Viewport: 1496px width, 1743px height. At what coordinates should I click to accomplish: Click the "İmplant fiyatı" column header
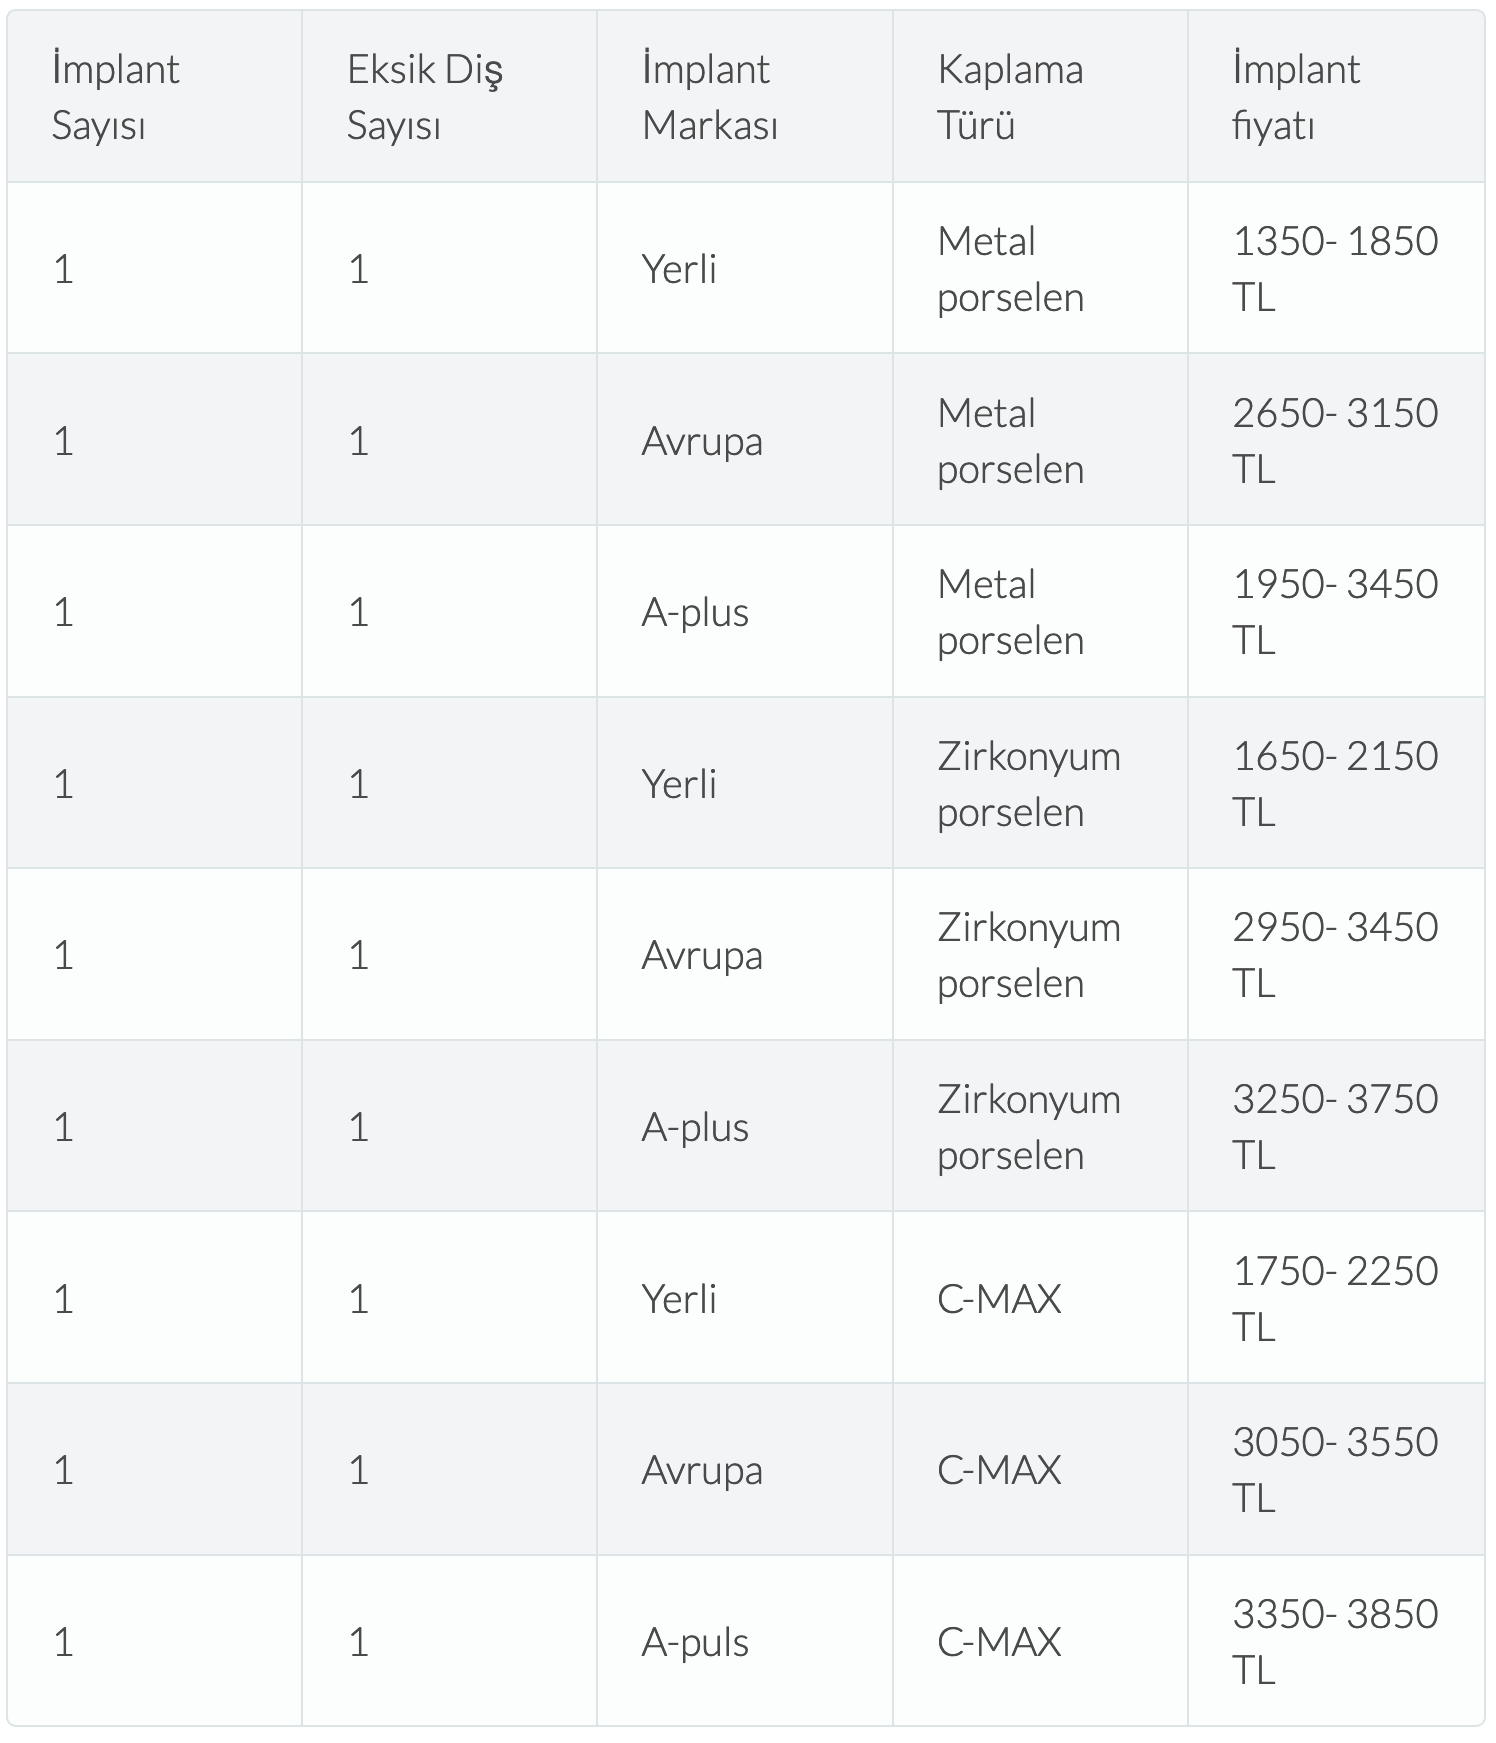tap(1296, 97)
